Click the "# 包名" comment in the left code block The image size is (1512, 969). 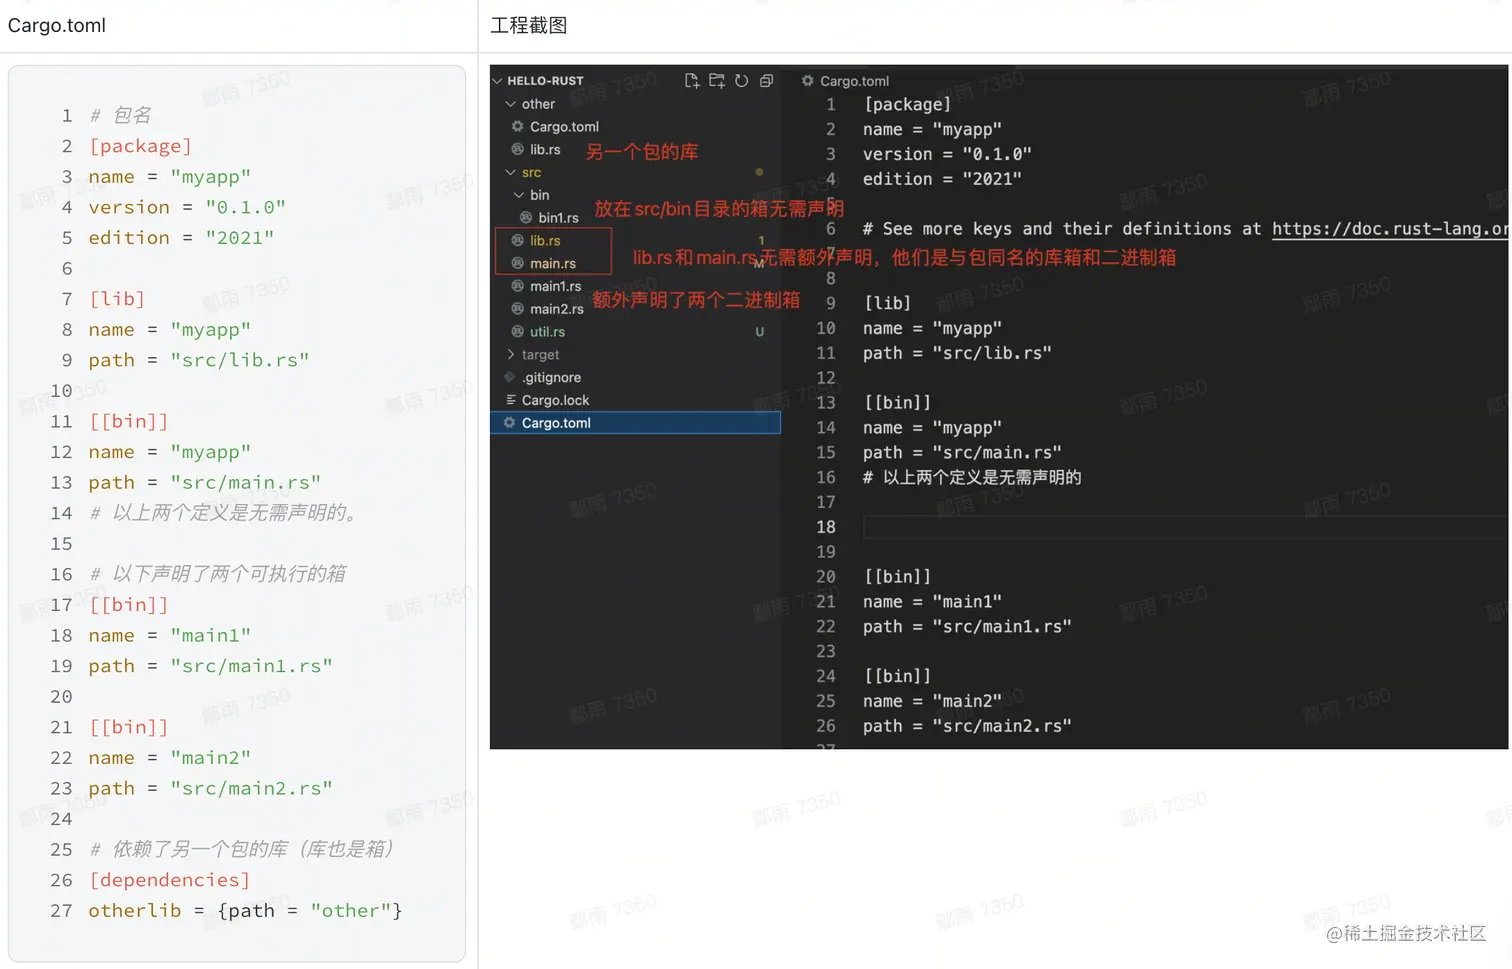pyautogui.click(x=120, y=116)
